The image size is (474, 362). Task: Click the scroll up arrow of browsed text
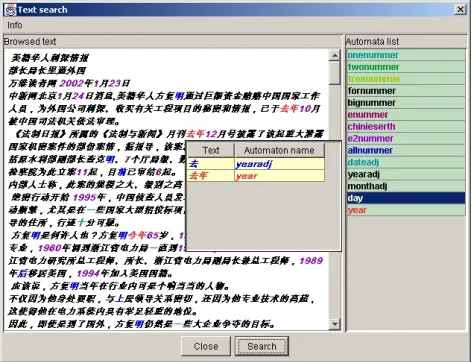coord(334,55)
